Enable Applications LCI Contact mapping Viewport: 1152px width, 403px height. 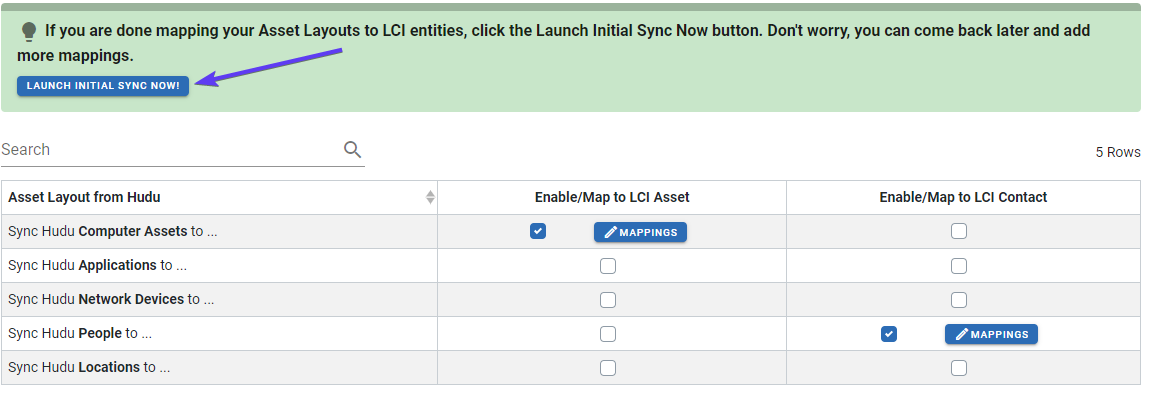959,266
